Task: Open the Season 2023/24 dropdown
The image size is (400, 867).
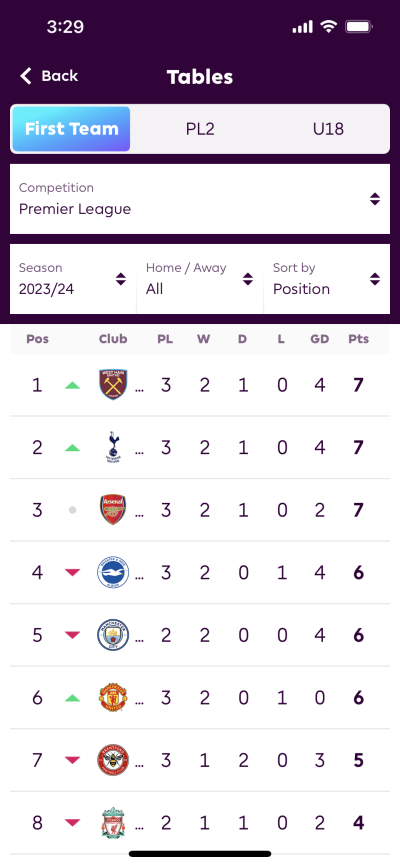Action: (73, 279)
